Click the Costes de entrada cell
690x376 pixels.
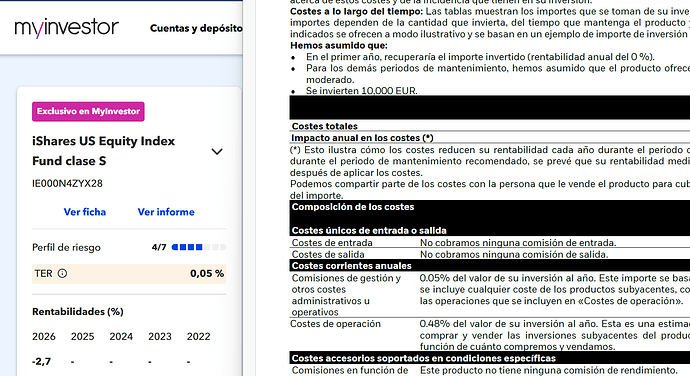click(x=332, y=243)
